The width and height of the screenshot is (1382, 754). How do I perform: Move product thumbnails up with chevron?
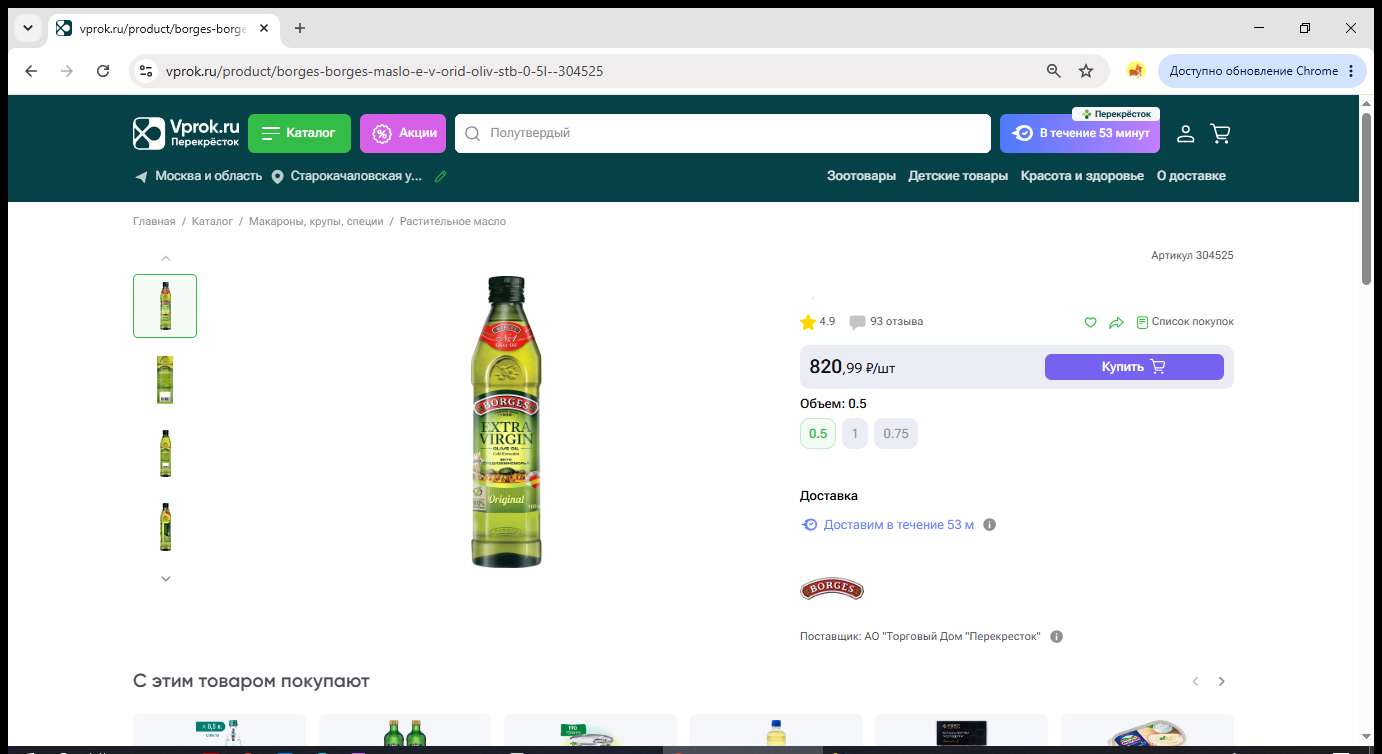(x=166, y=258)
